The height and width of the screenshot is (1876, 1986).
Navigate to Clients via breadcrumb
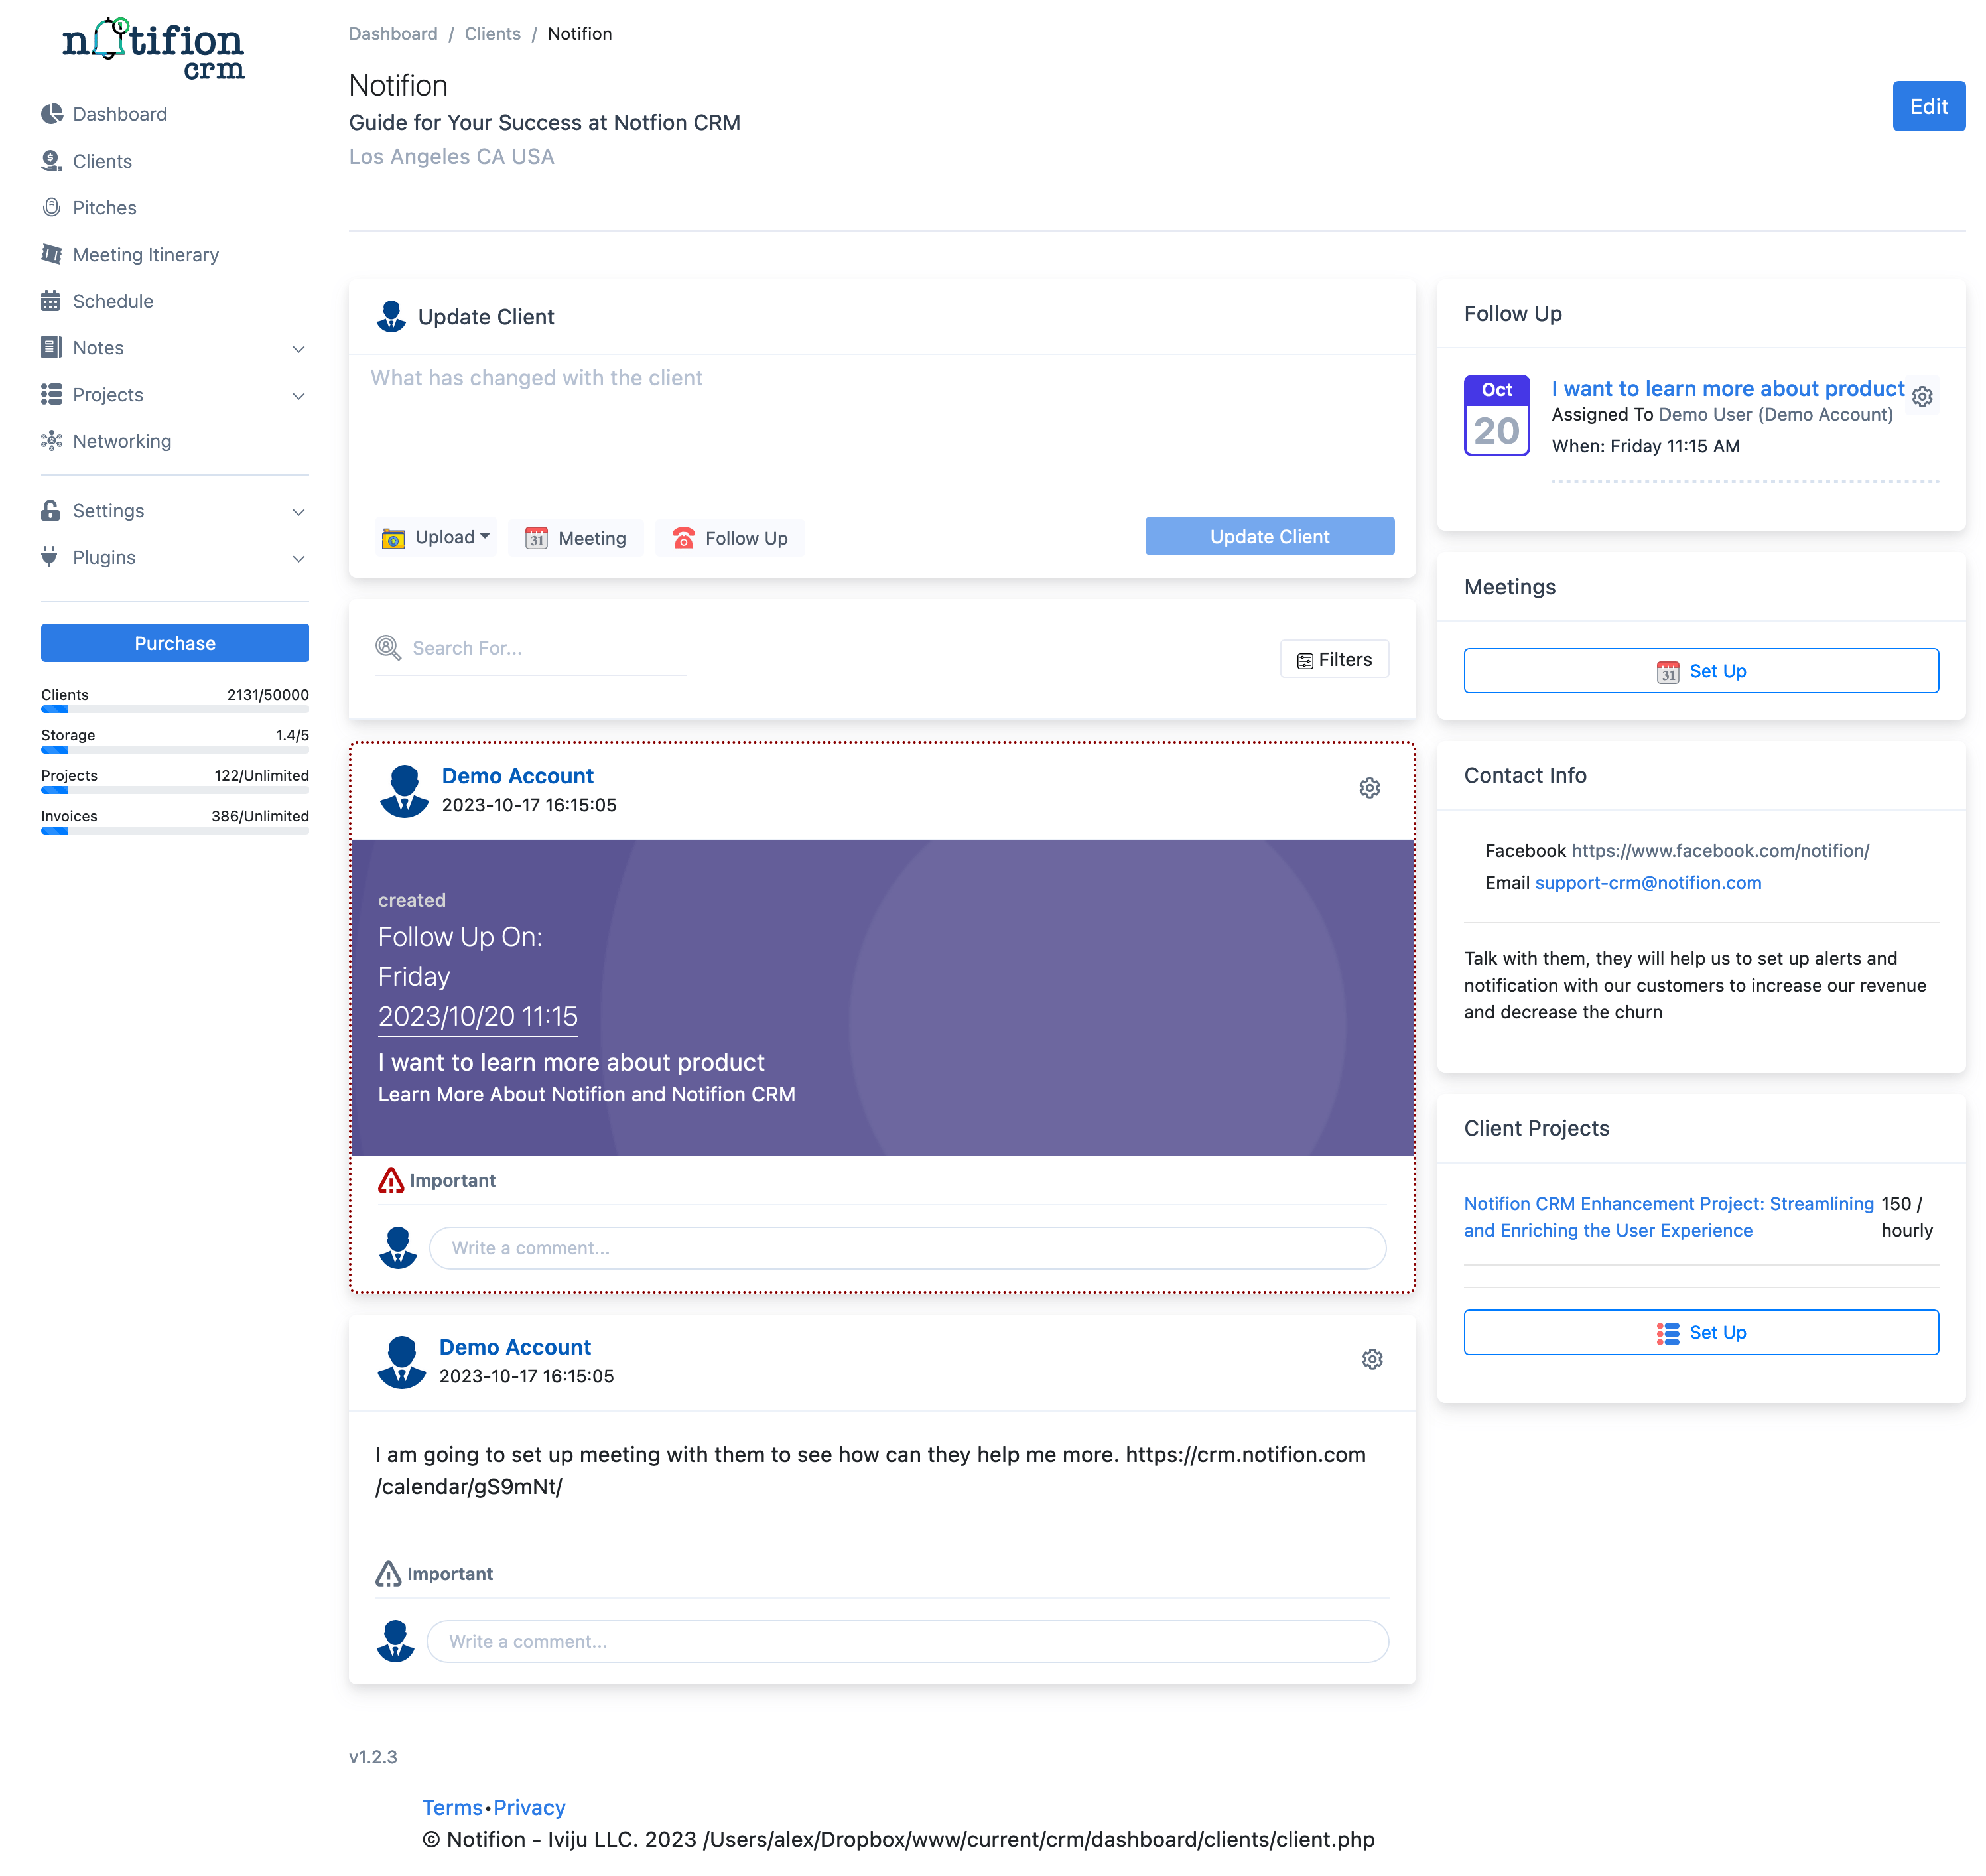point(492,33)
